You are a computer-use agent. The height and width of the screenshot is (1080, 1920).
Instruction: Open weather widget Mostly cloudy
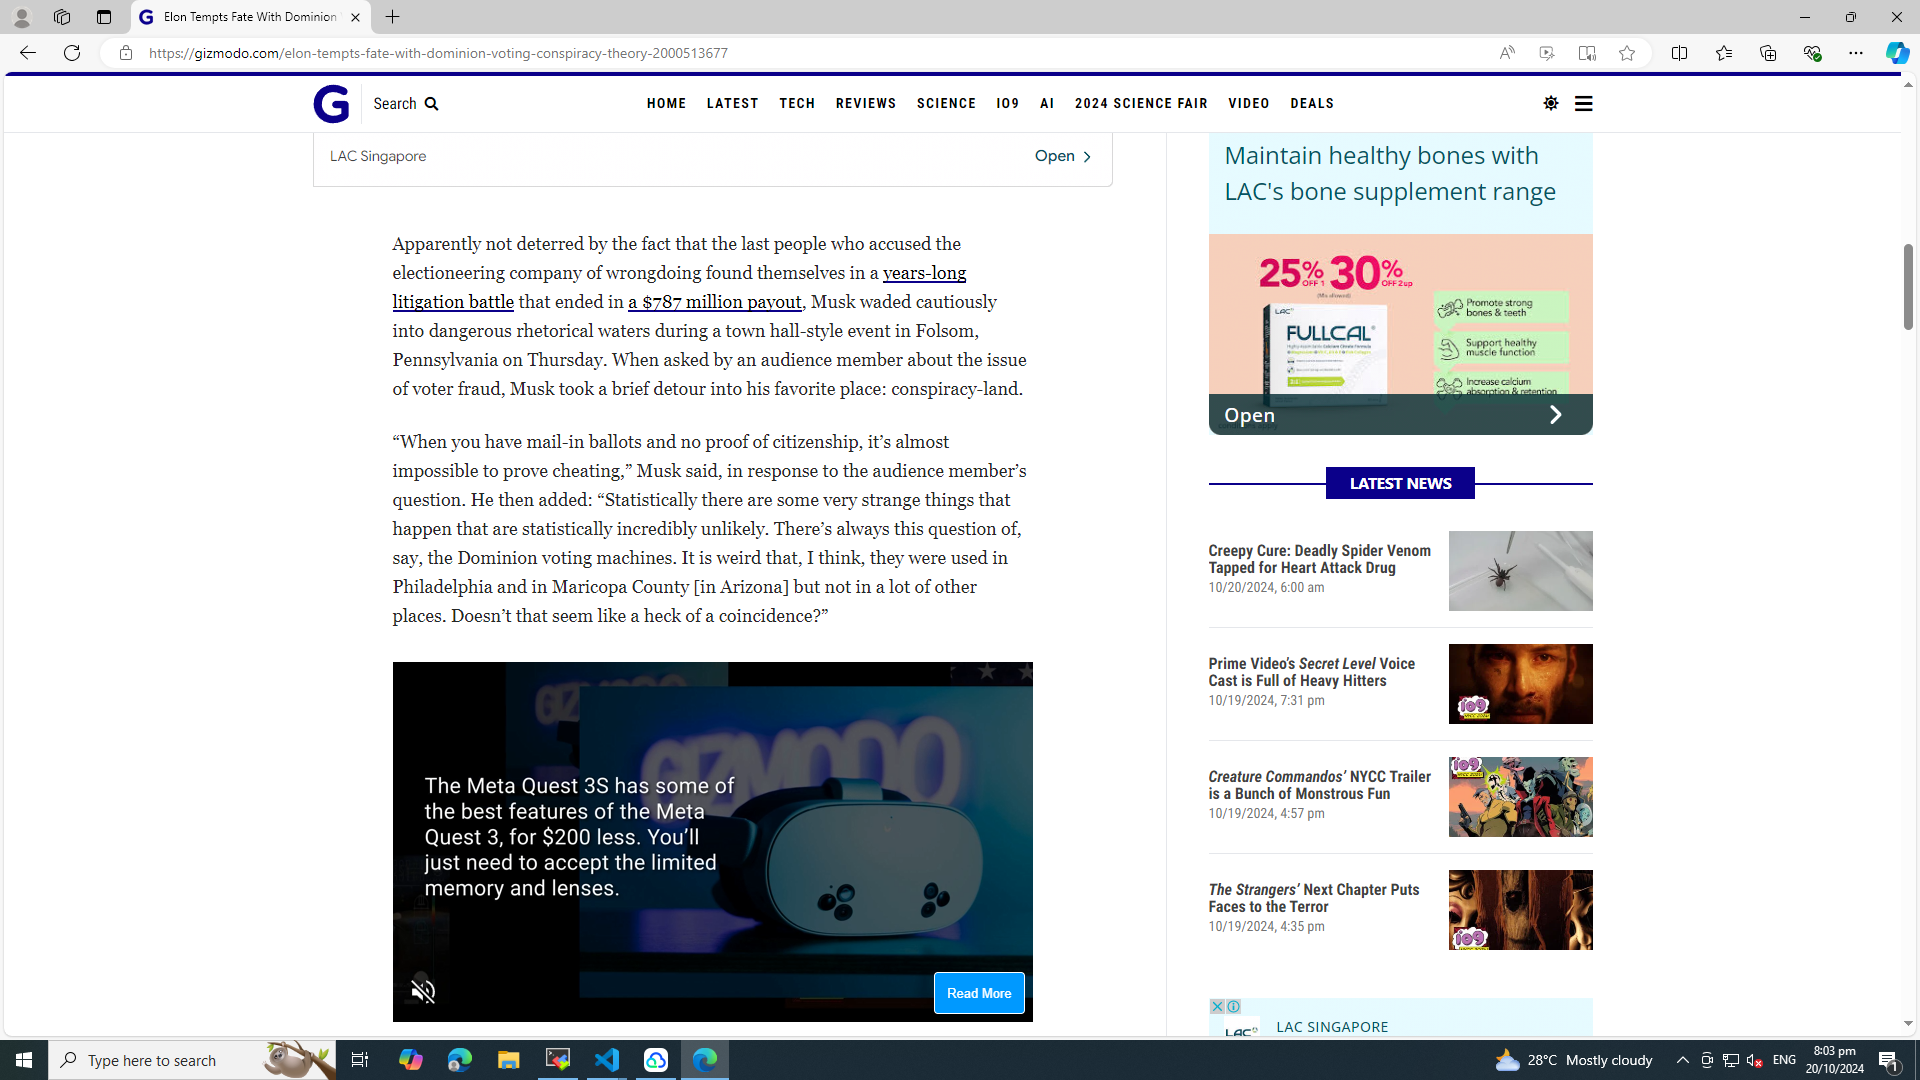pos(1573,1060)
